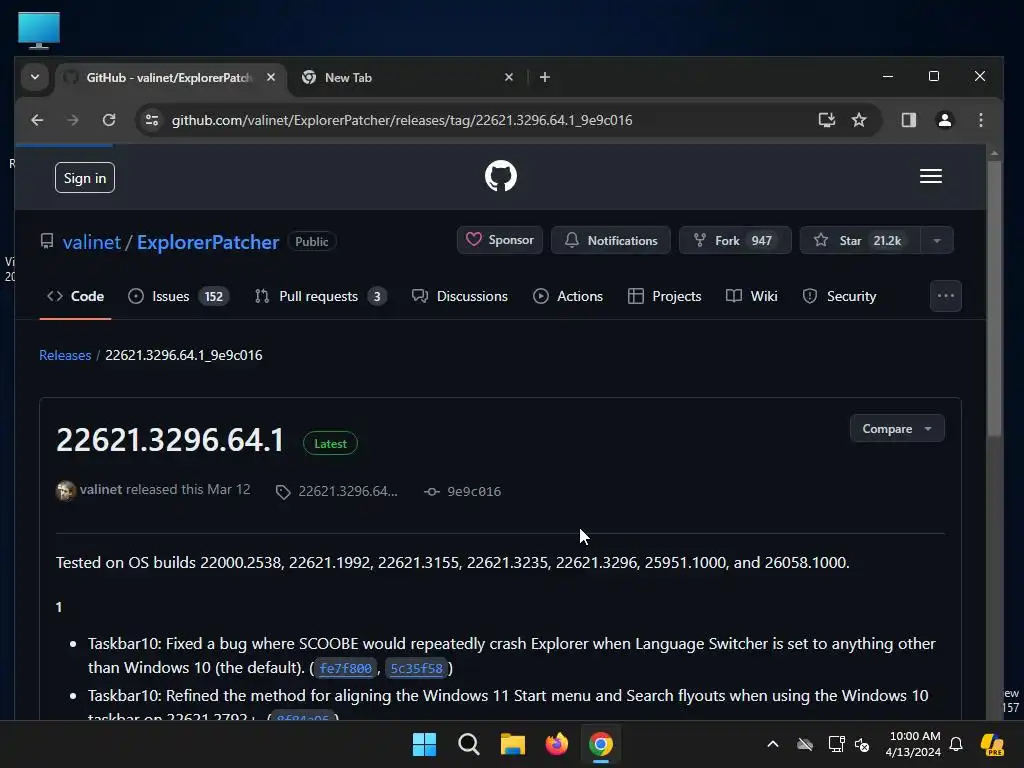Open File Explorer from taskbar

coord(513,744)
